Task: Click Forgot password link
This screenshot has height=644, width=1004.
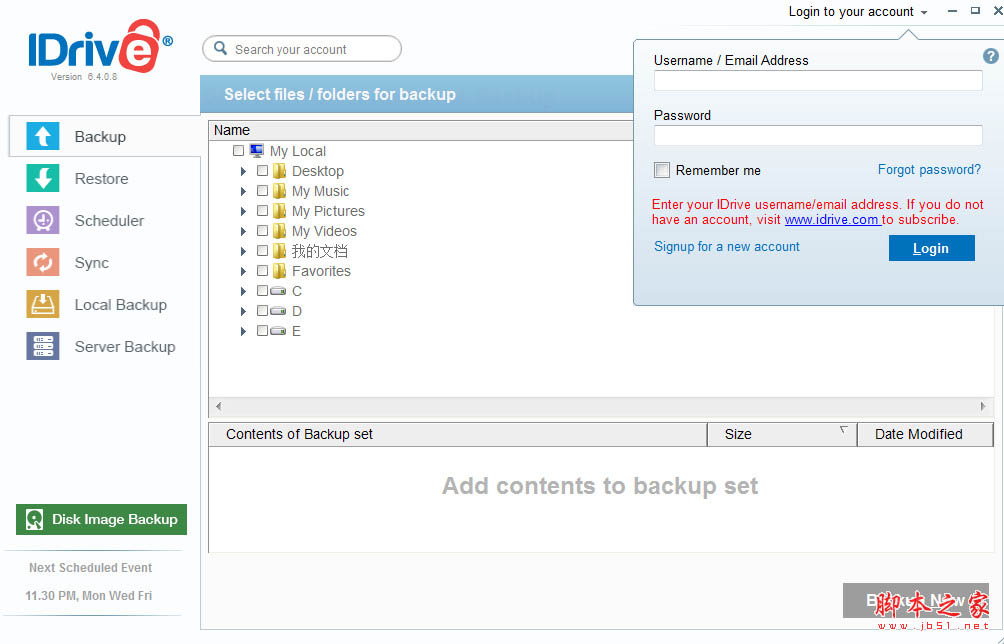Action: (x=929, y=170)
